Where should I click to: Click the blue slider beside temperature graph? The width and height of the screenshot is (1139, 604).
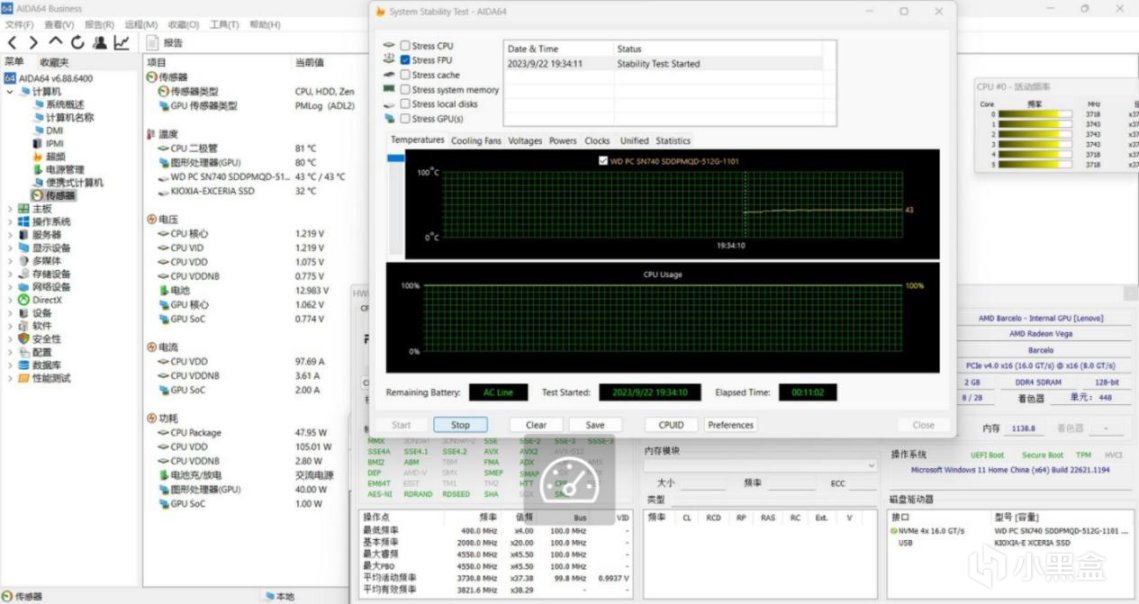point(396,158)
